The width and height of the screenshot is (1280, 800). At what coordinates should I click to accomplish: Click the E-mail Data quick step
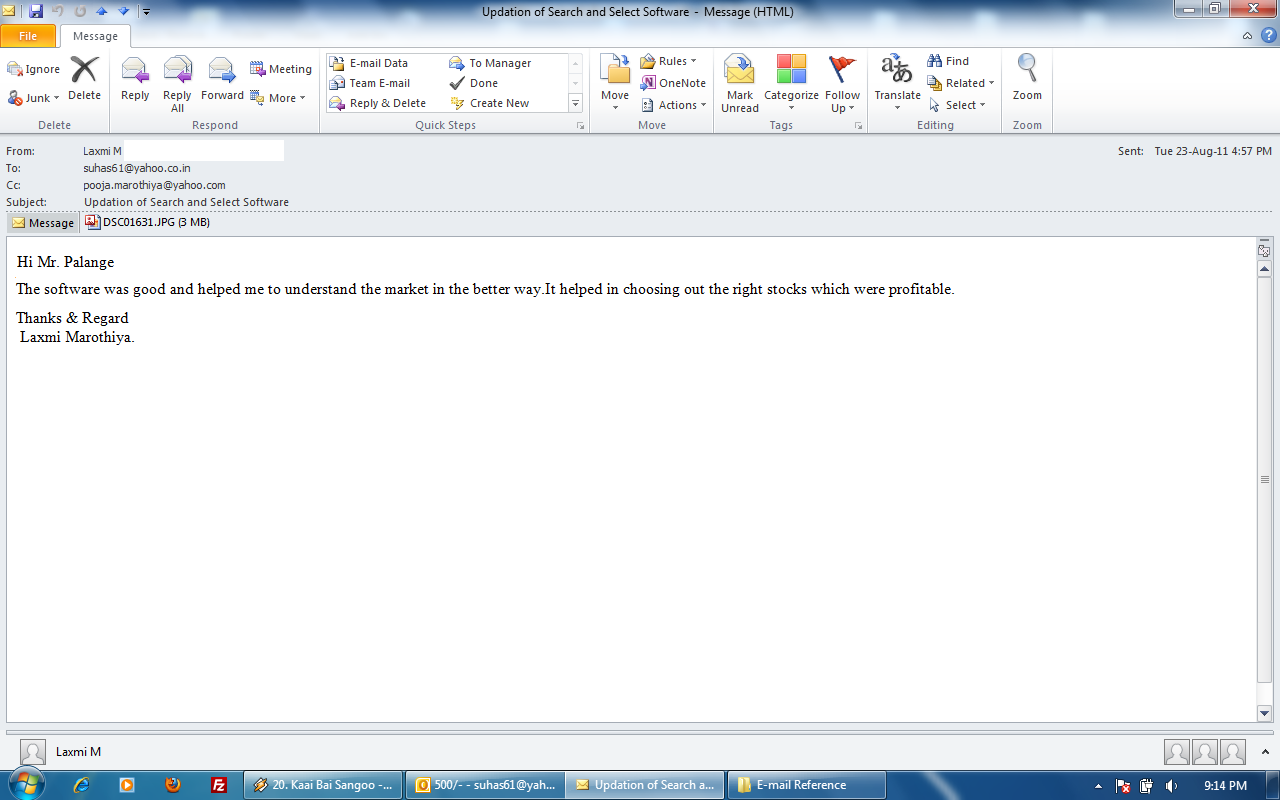coord(369,63)
